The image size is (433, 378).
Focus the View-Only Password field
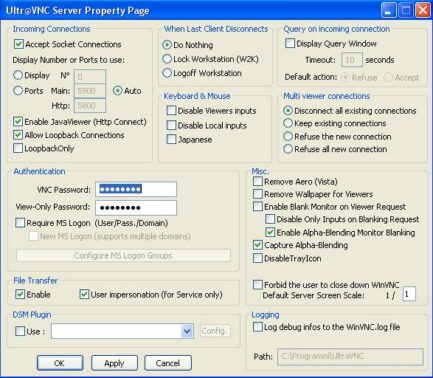click(x=136, y=208)
